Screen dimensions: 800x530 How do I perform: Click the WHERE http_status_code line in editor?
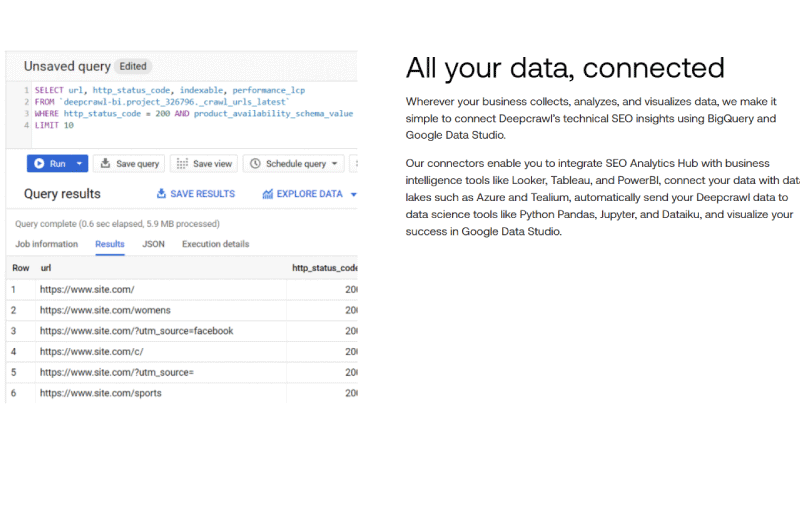(x=194, y=114)
